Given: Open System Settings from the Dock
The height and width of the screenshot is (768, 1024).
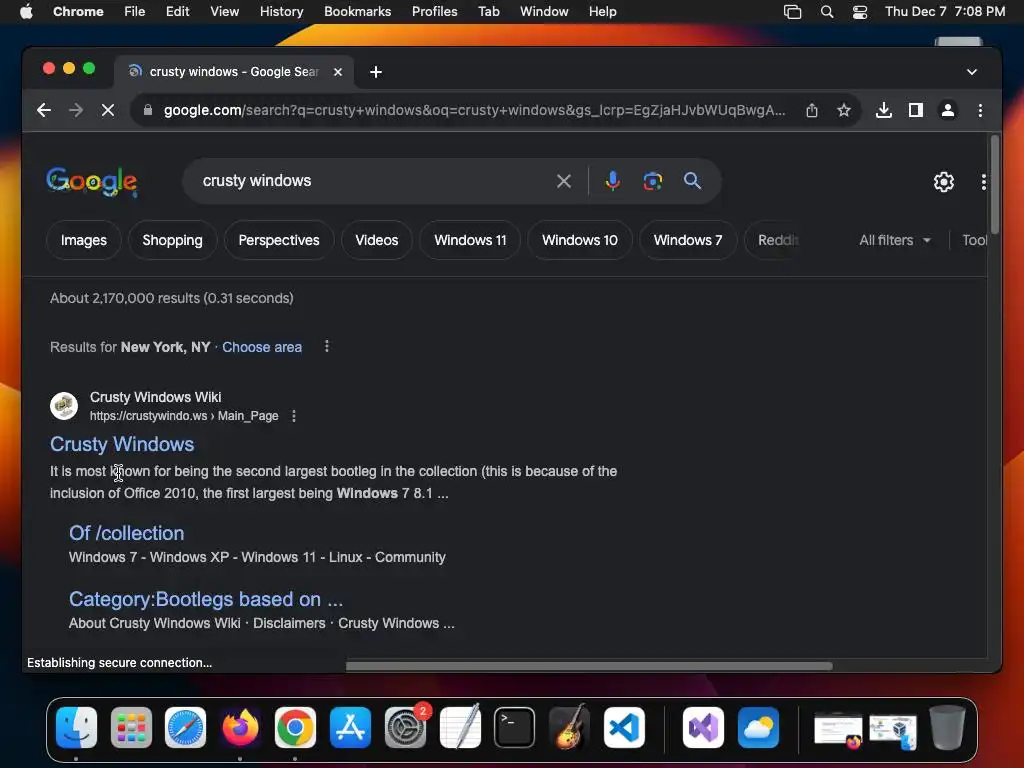Looking at the screenshot, I should click(406, 728).
